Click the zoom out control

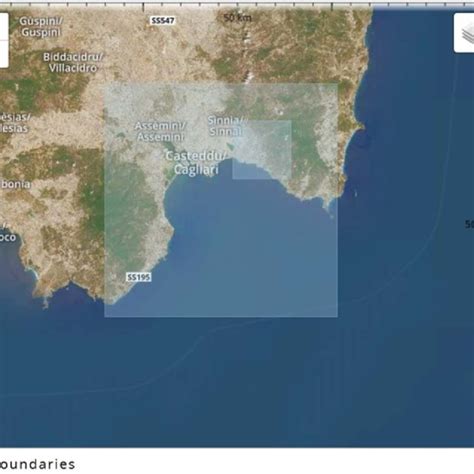[x=4, y=54]
